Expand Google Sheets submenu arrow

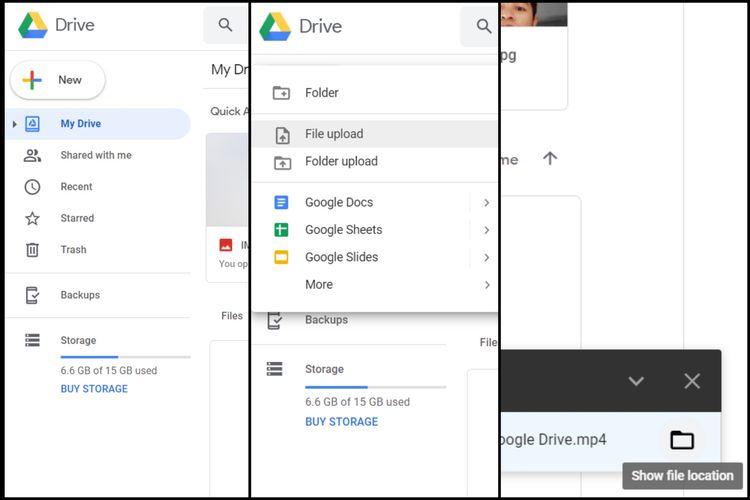[486, 230]
